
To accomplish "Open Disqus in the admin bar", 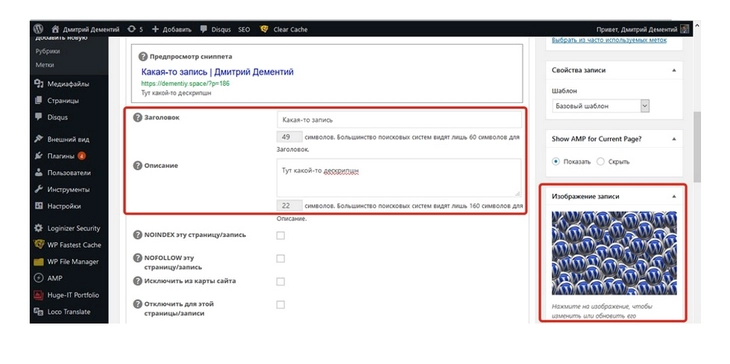I will (x=215, y=29).
